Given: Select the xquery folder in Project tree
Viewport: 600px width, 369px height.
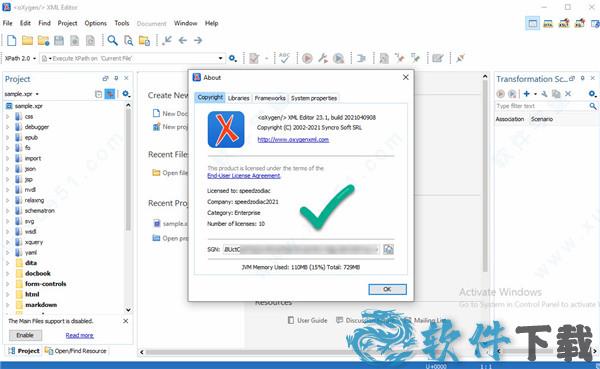Looking at the screenshot, I should [34, 242].
